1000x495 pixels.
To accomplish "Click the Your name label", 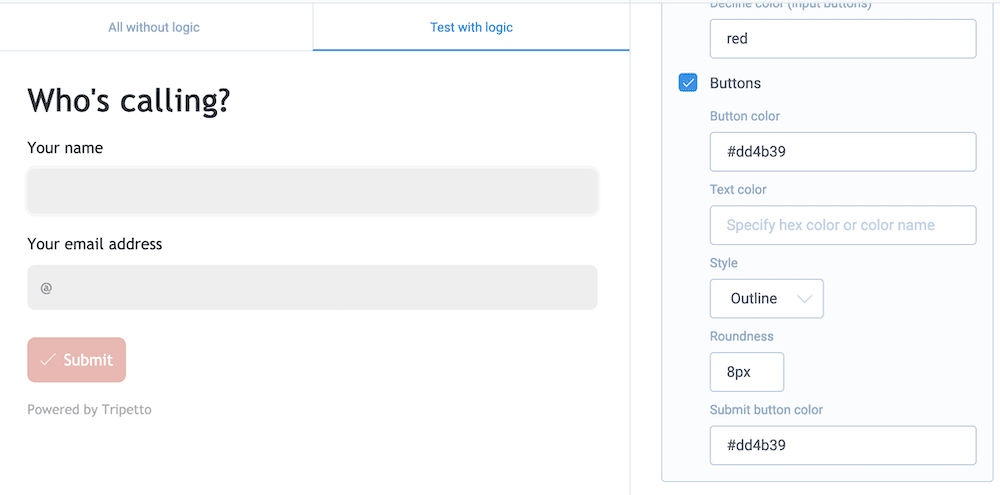I will tap(65, 148).
